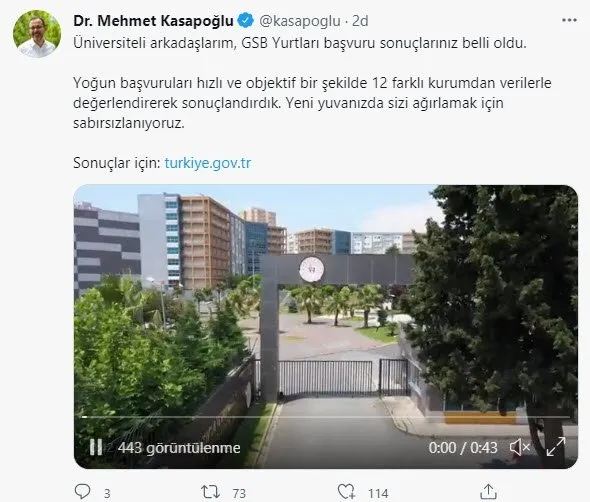Viewport: 590px width, 502px height.
Task: View the 73 retweets count
Action: [239, 493]
